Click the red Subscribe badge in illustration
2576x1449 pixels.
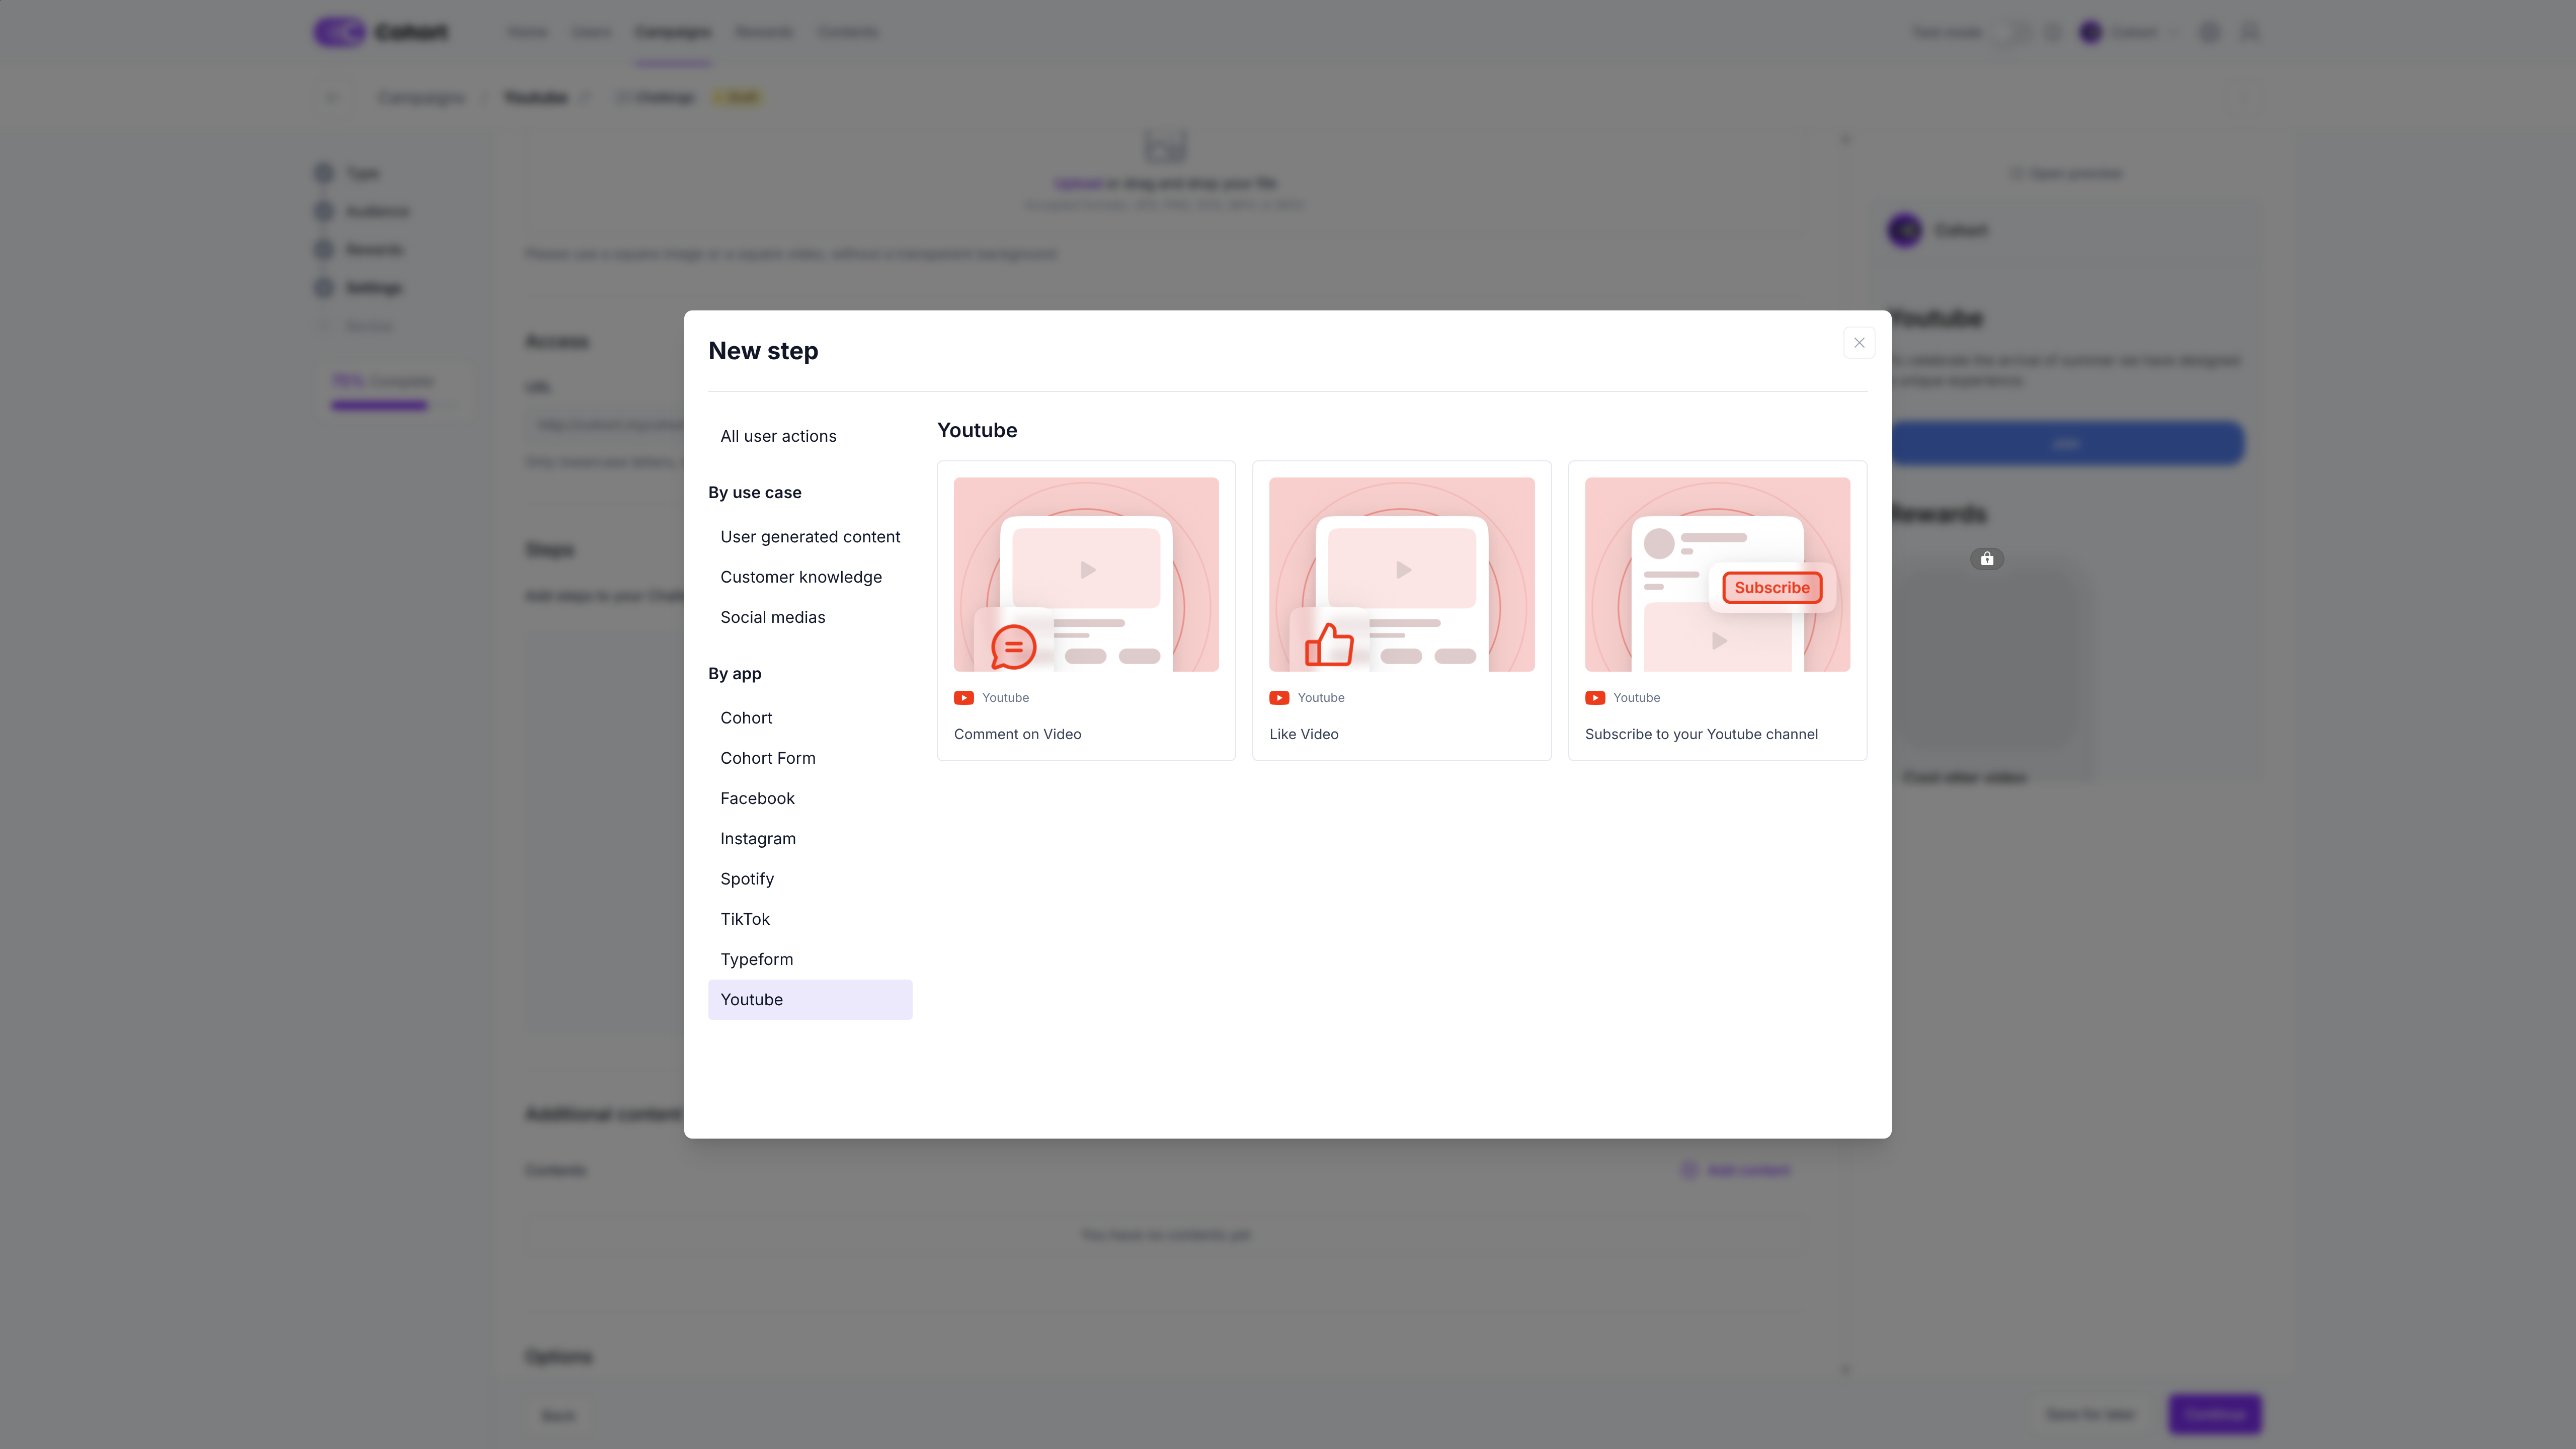coord(1771,588)
